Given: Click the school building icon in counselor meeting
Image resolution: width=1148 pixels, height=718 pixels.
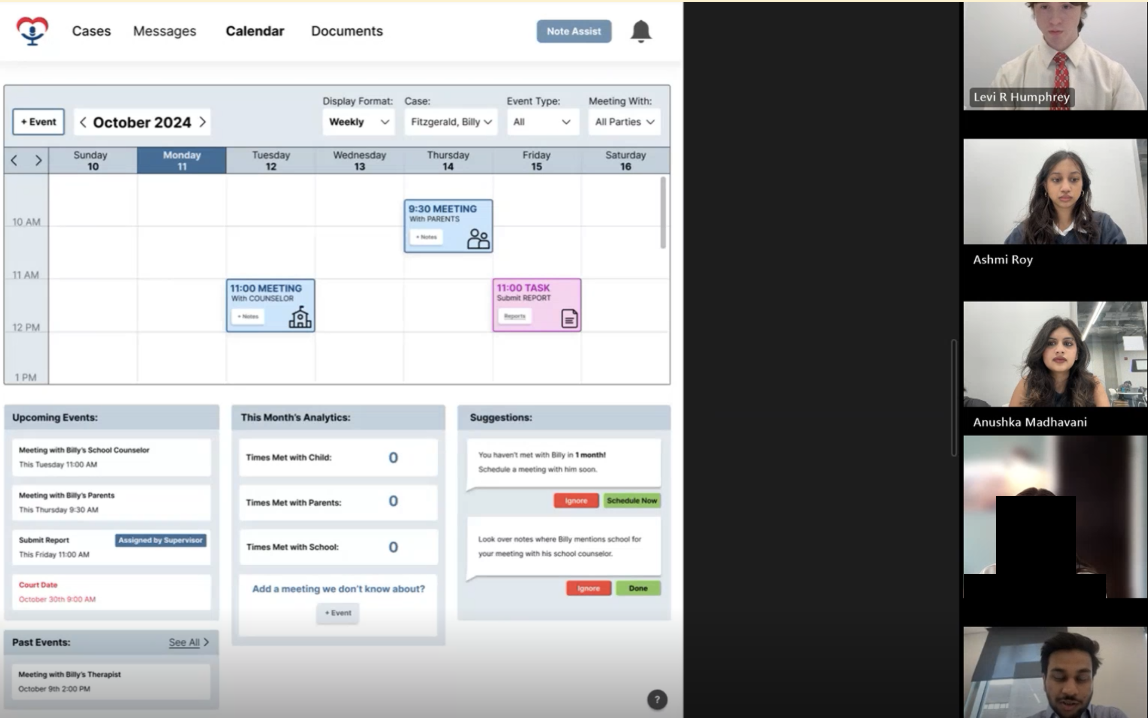Looking at the screenshot, I should point(300,318).
